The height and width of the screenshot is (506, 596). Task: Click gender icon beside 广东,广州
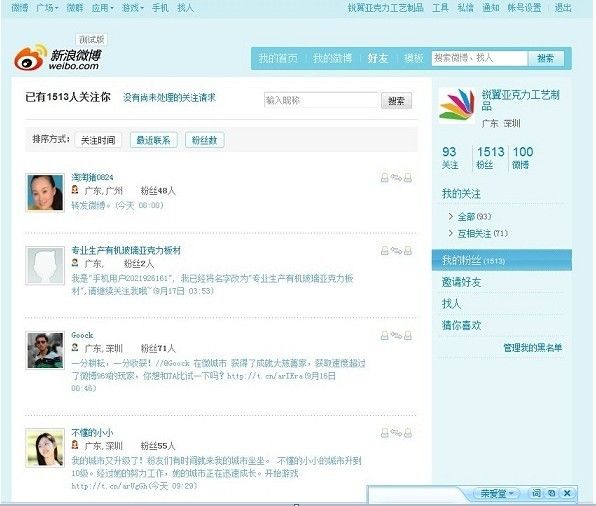75,189
